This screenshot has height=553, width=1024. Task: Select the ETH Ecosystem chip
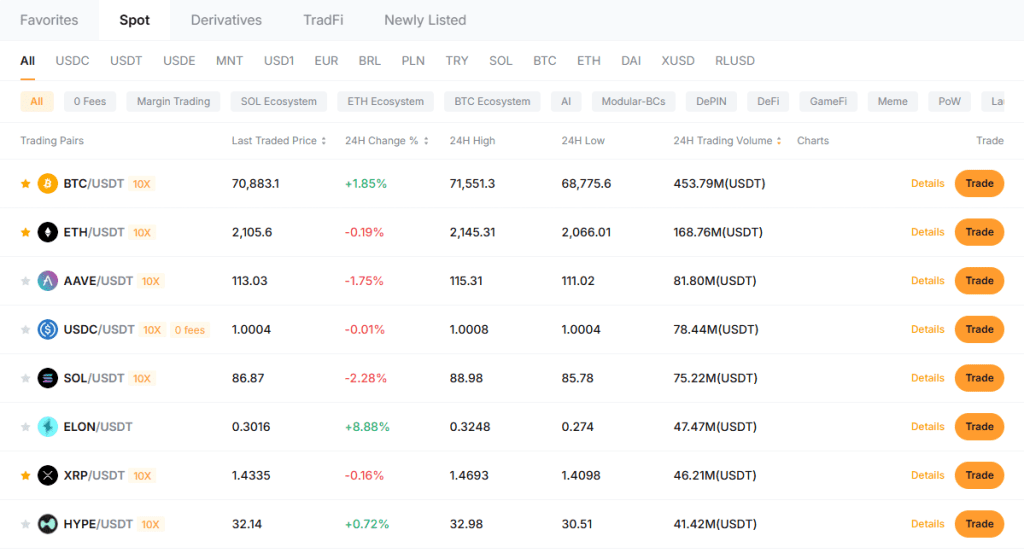point(385,101)
